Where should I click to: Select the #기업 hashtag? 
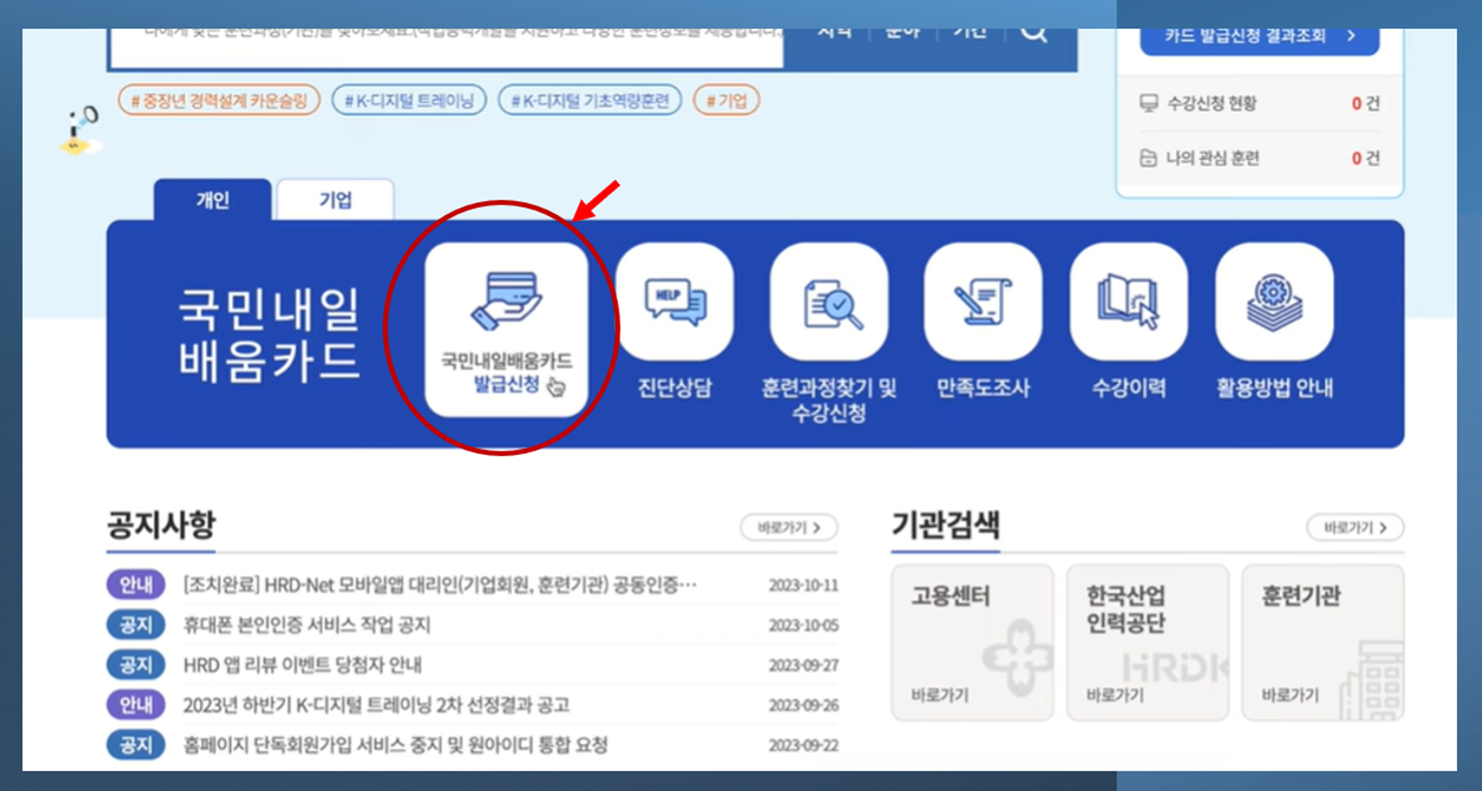[x=727, y=100]
